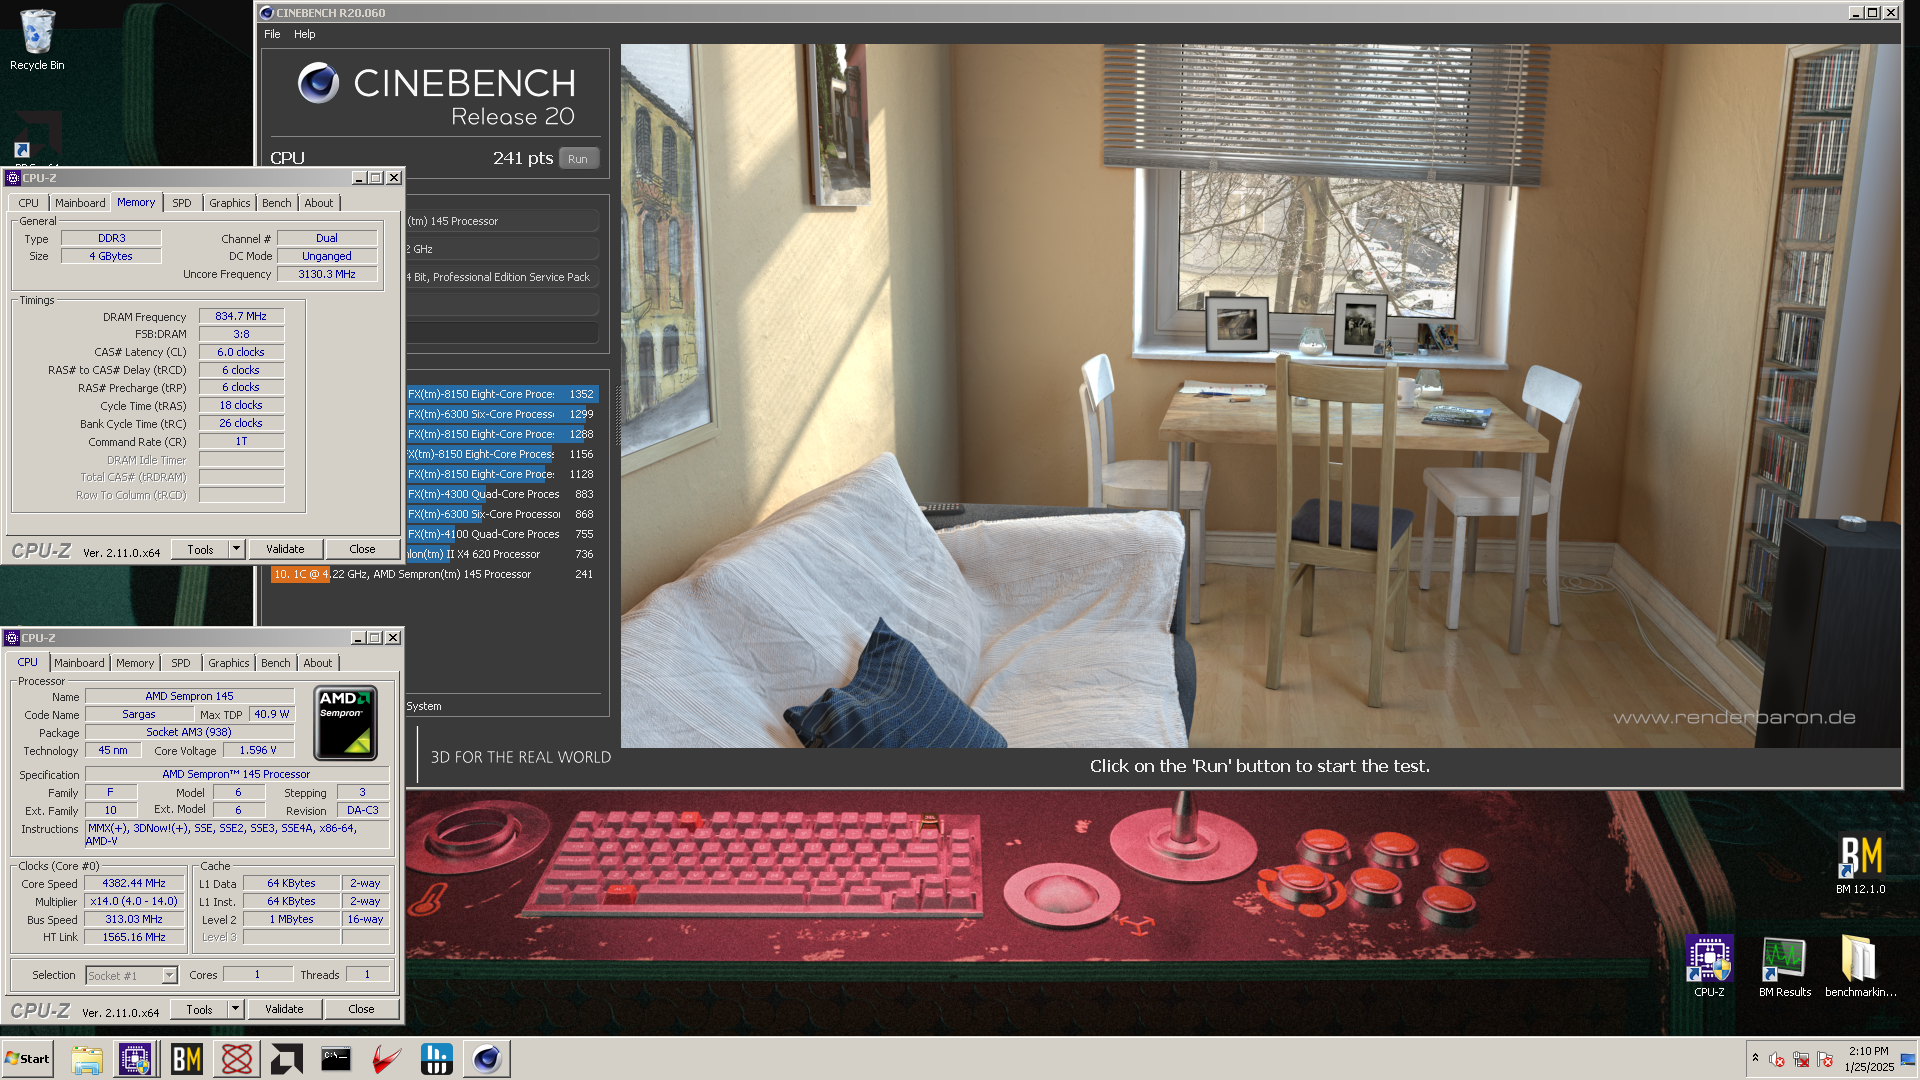The width and height of the screenshot is (1920, 1080).
Task: Click Close in Memory CPU-Z window
Action: tap(362, 549)
